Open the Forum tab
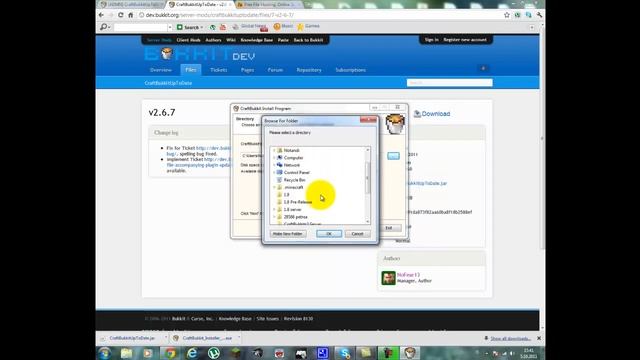 click(x=275, y=70)
